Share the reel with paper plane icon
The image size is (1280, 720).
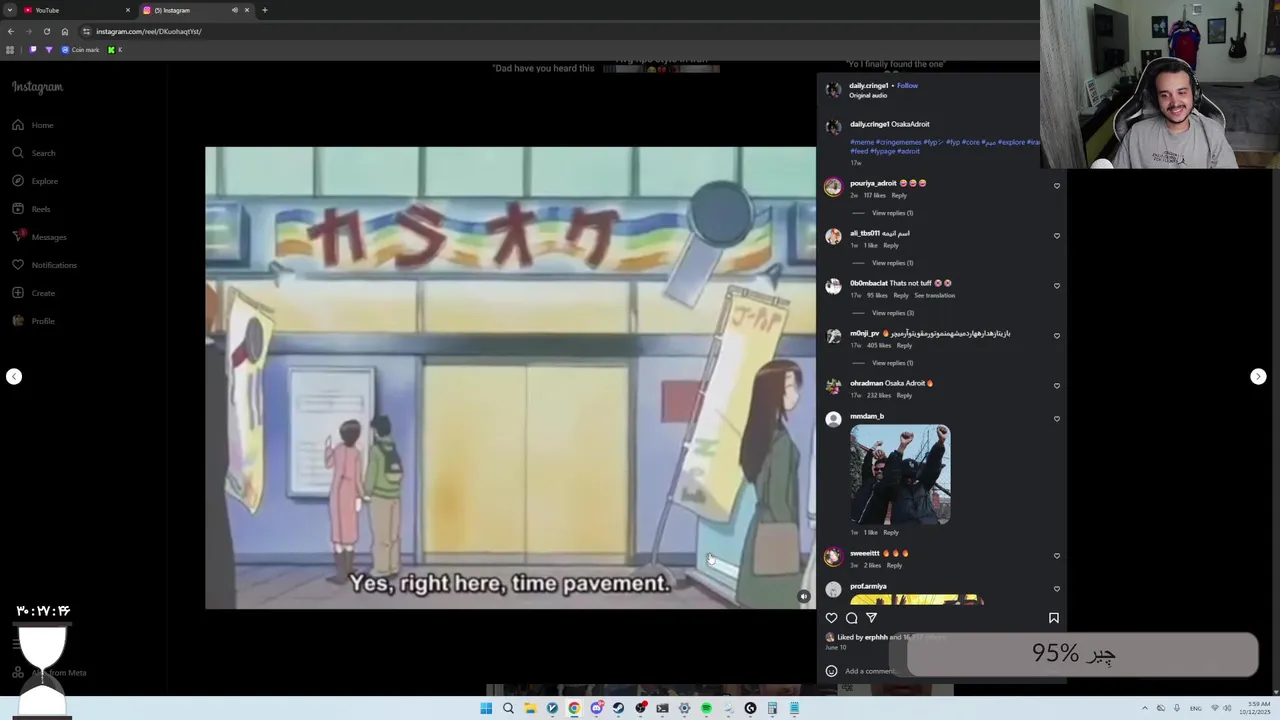(x=872, y=618)
